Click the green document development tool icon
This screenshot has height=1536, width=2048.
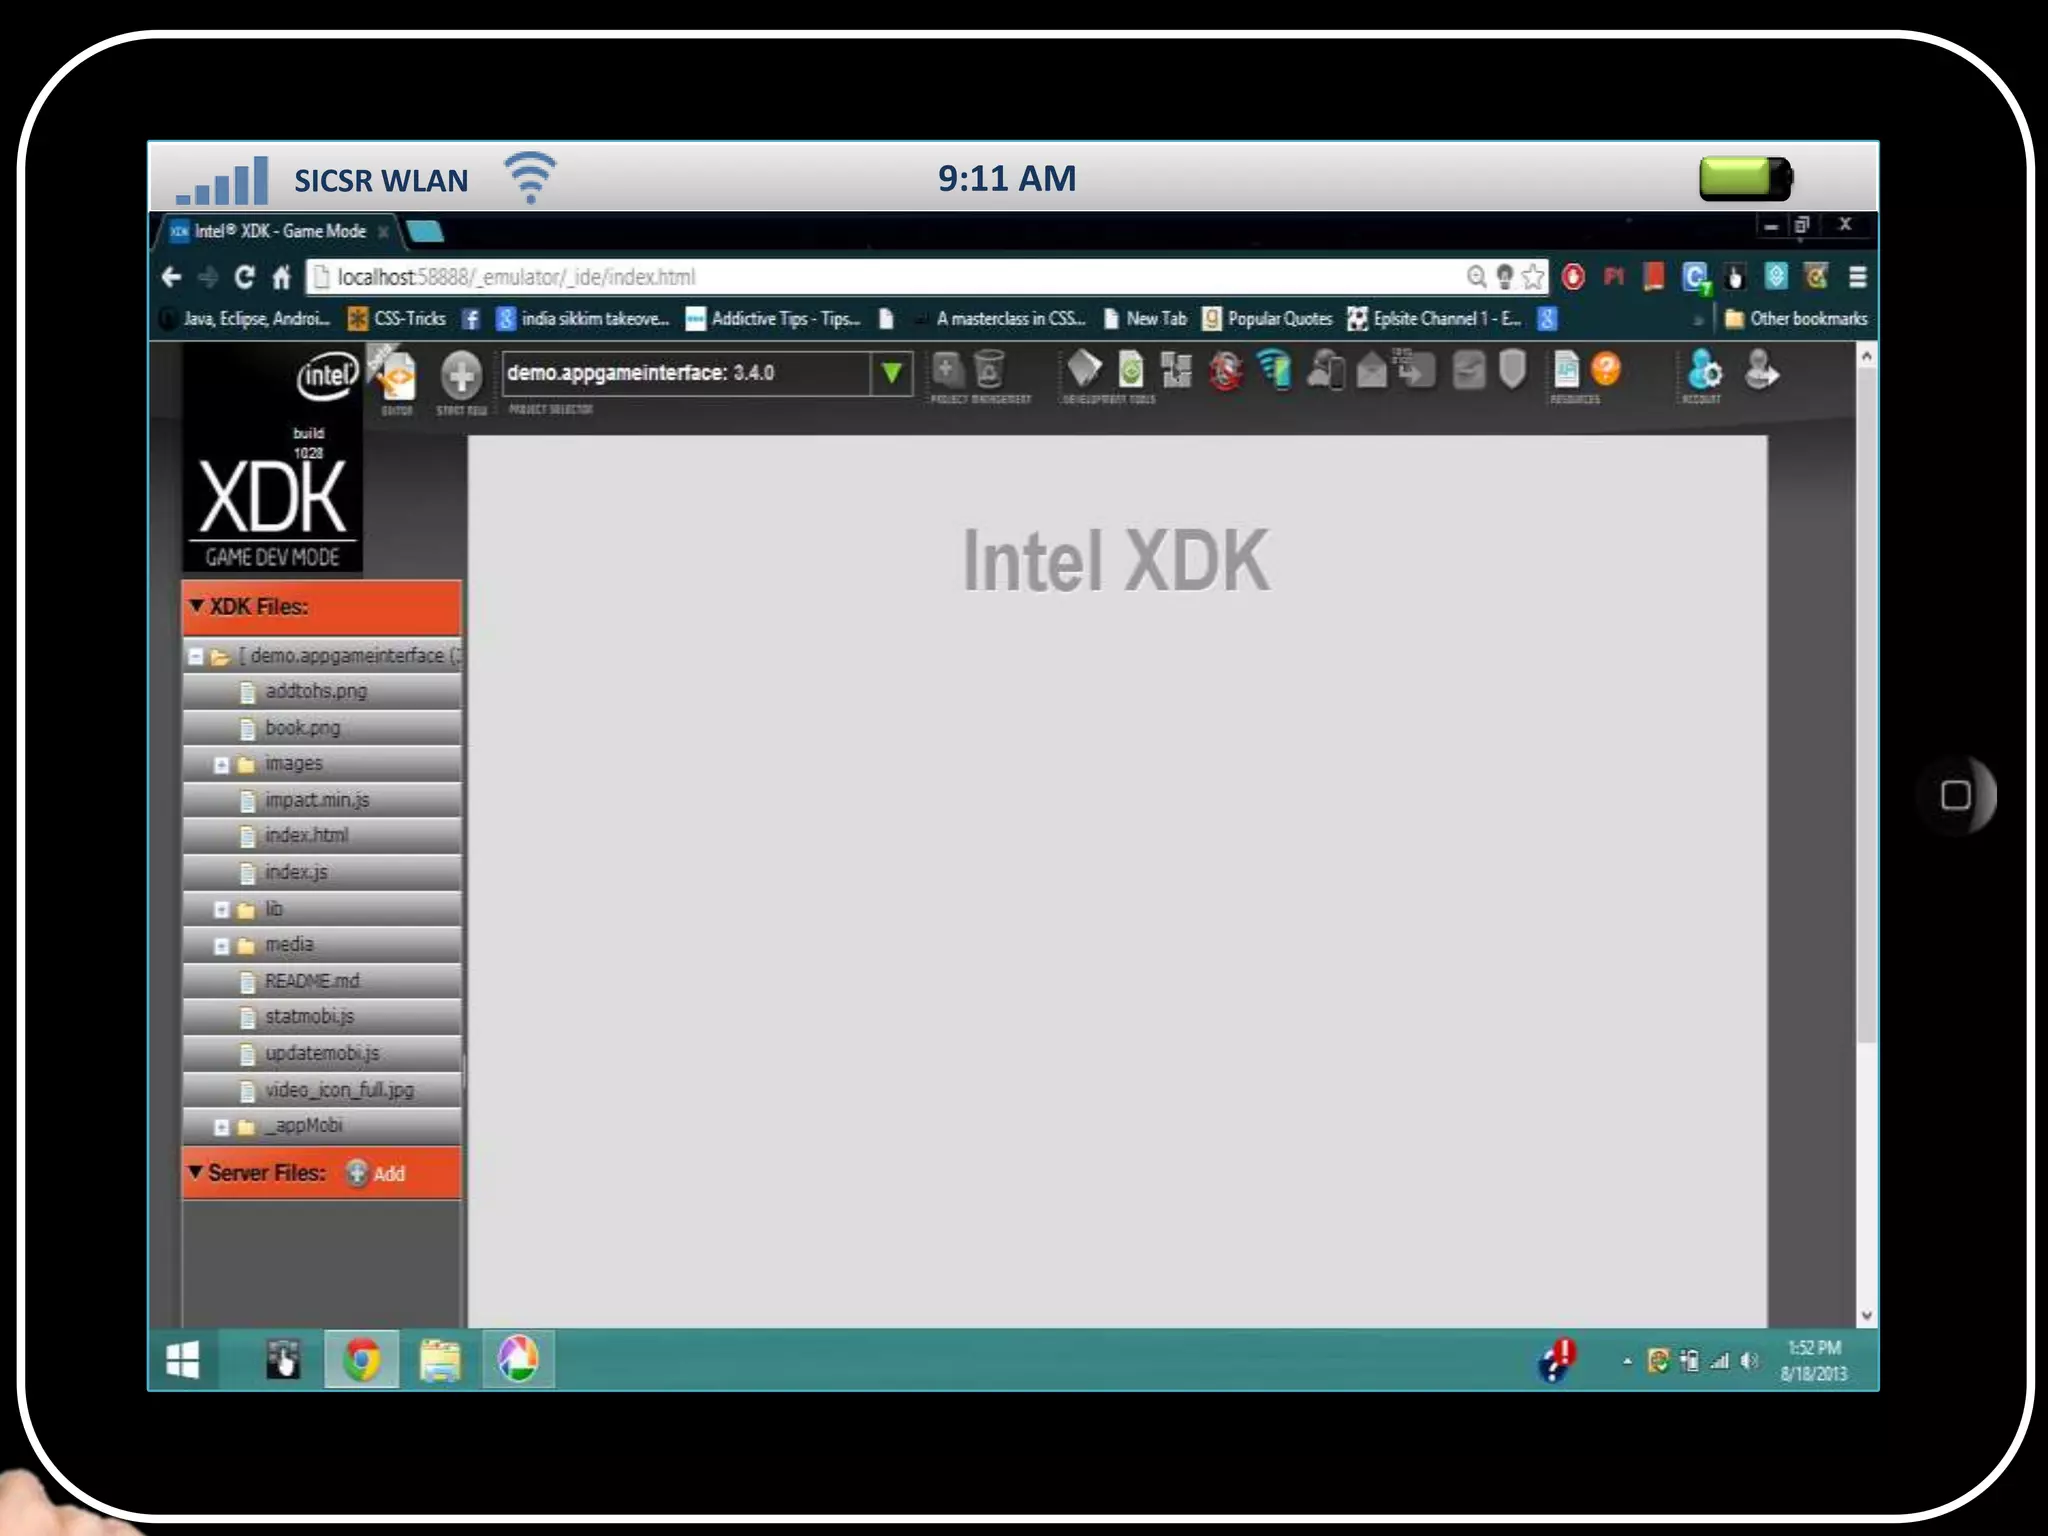click(x=1131, y=370)
